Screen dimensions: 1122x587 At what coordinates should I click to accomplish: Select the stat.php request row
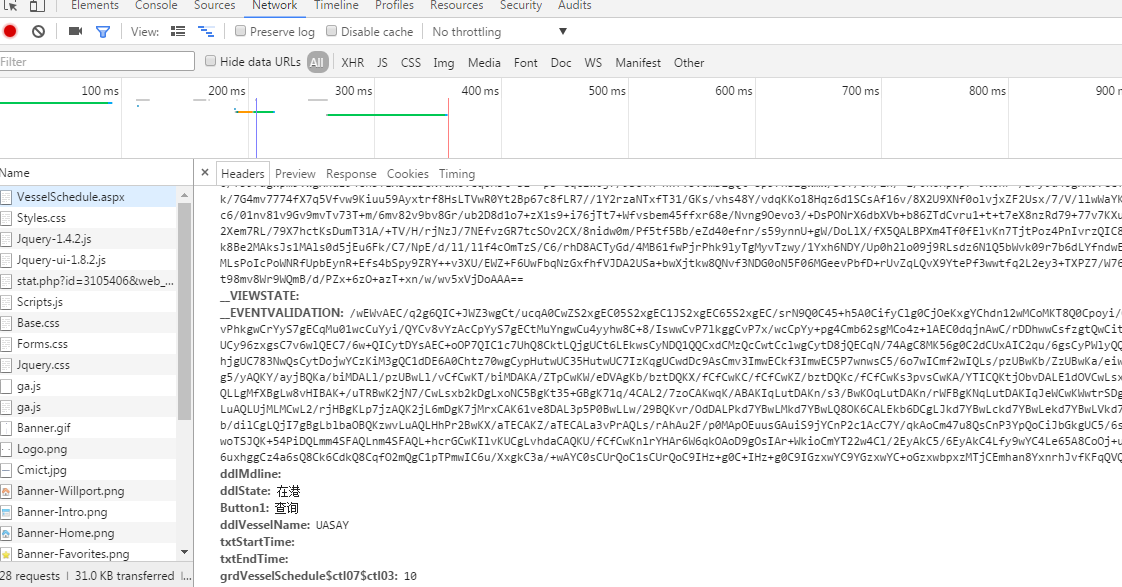tap(87, 281)
